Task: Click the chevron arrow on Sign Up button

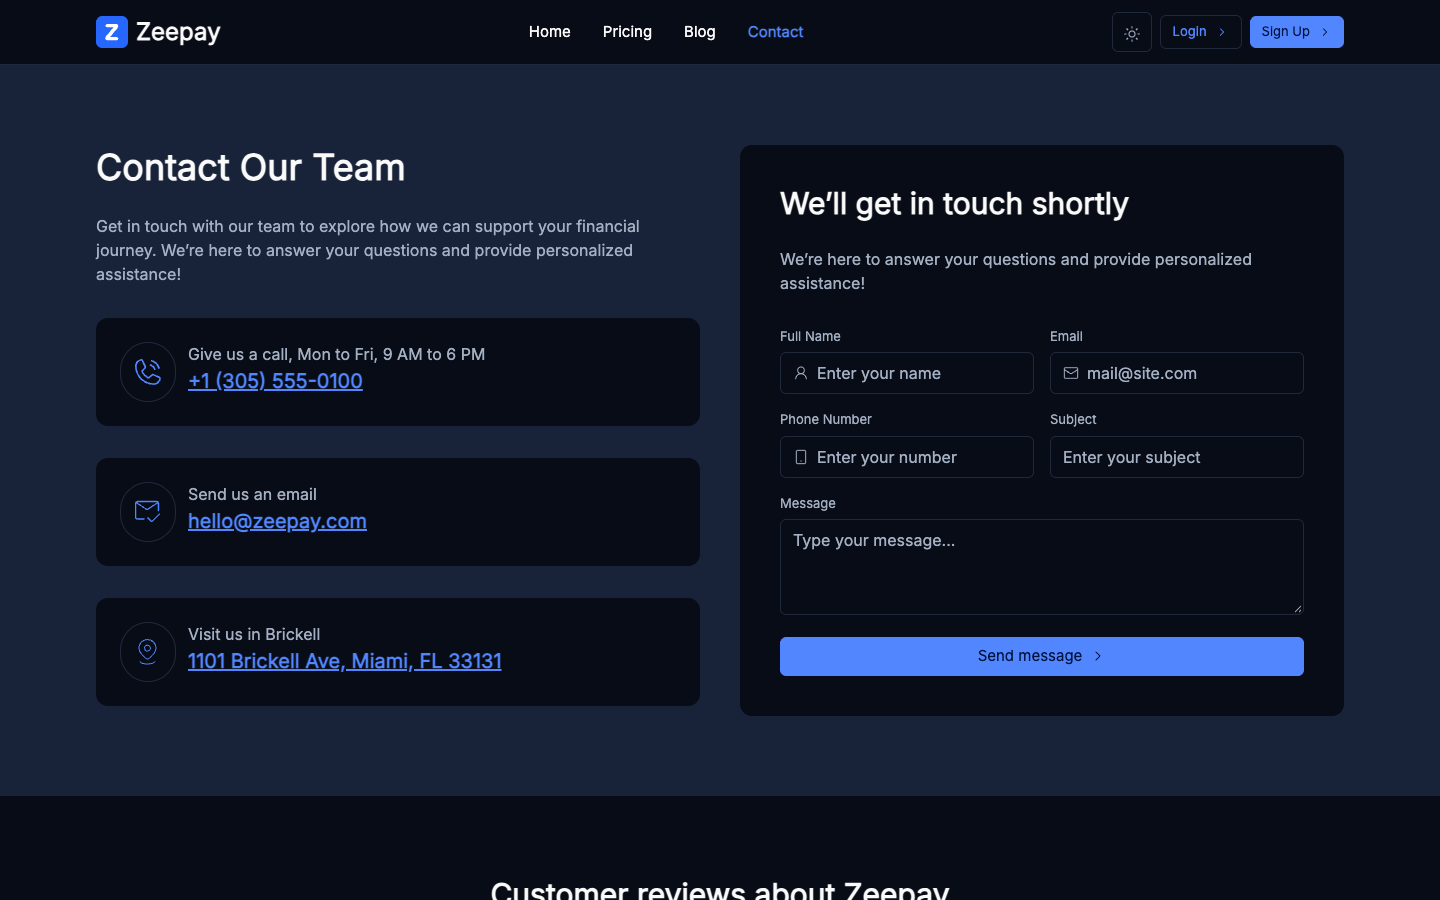Action: 1325,32
